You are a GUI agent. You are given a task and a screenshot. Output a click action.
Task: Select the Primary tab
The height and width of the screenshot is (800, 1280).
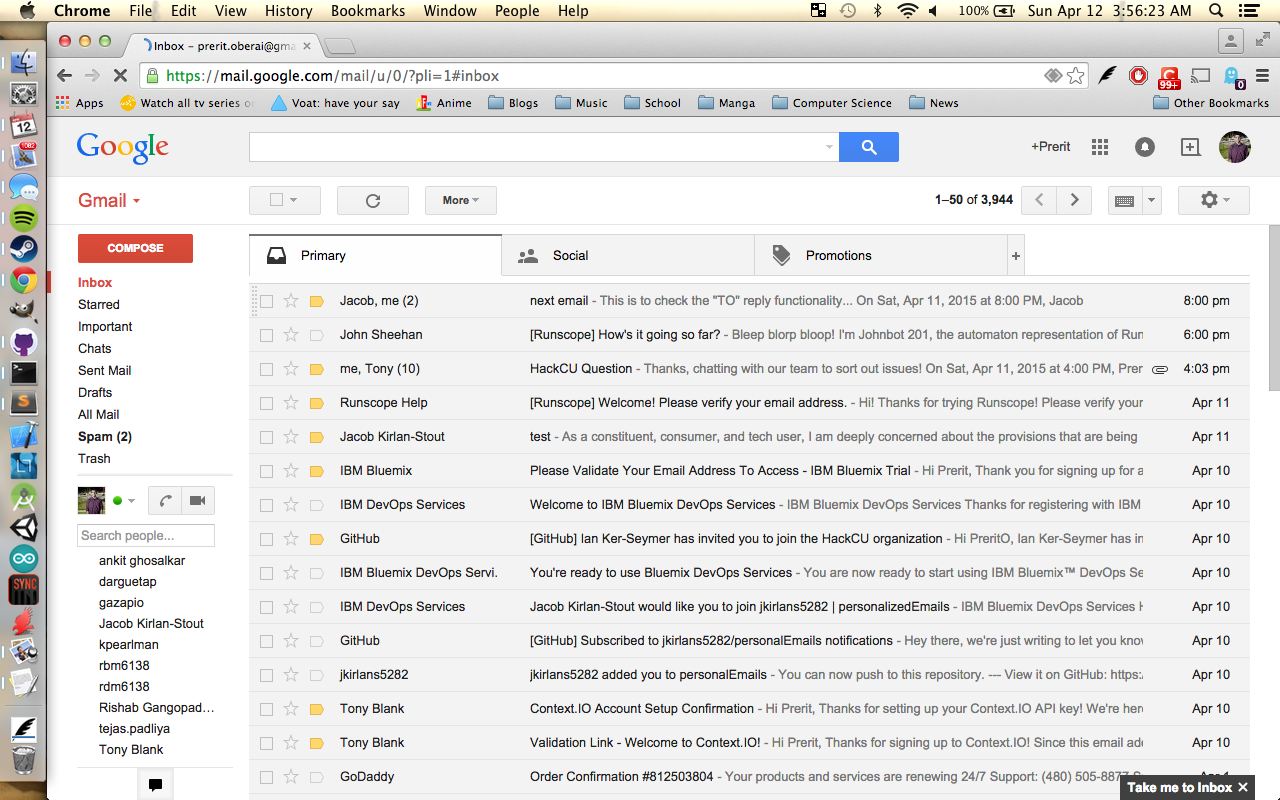coord(375,256)
